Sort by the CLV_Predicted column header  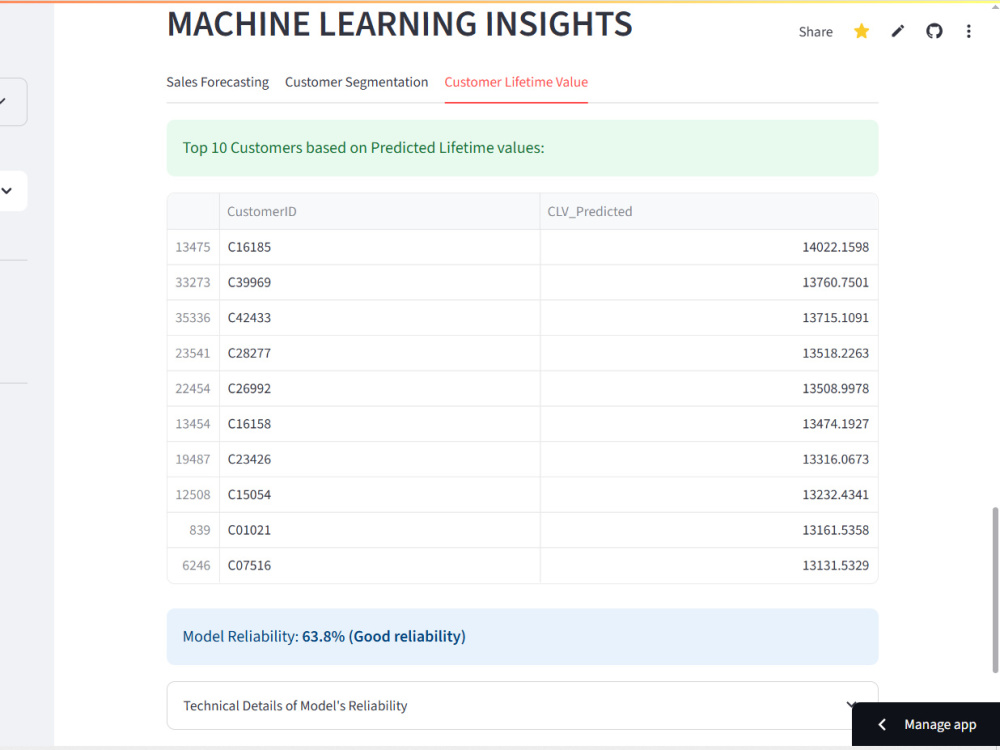pos(709,212)
